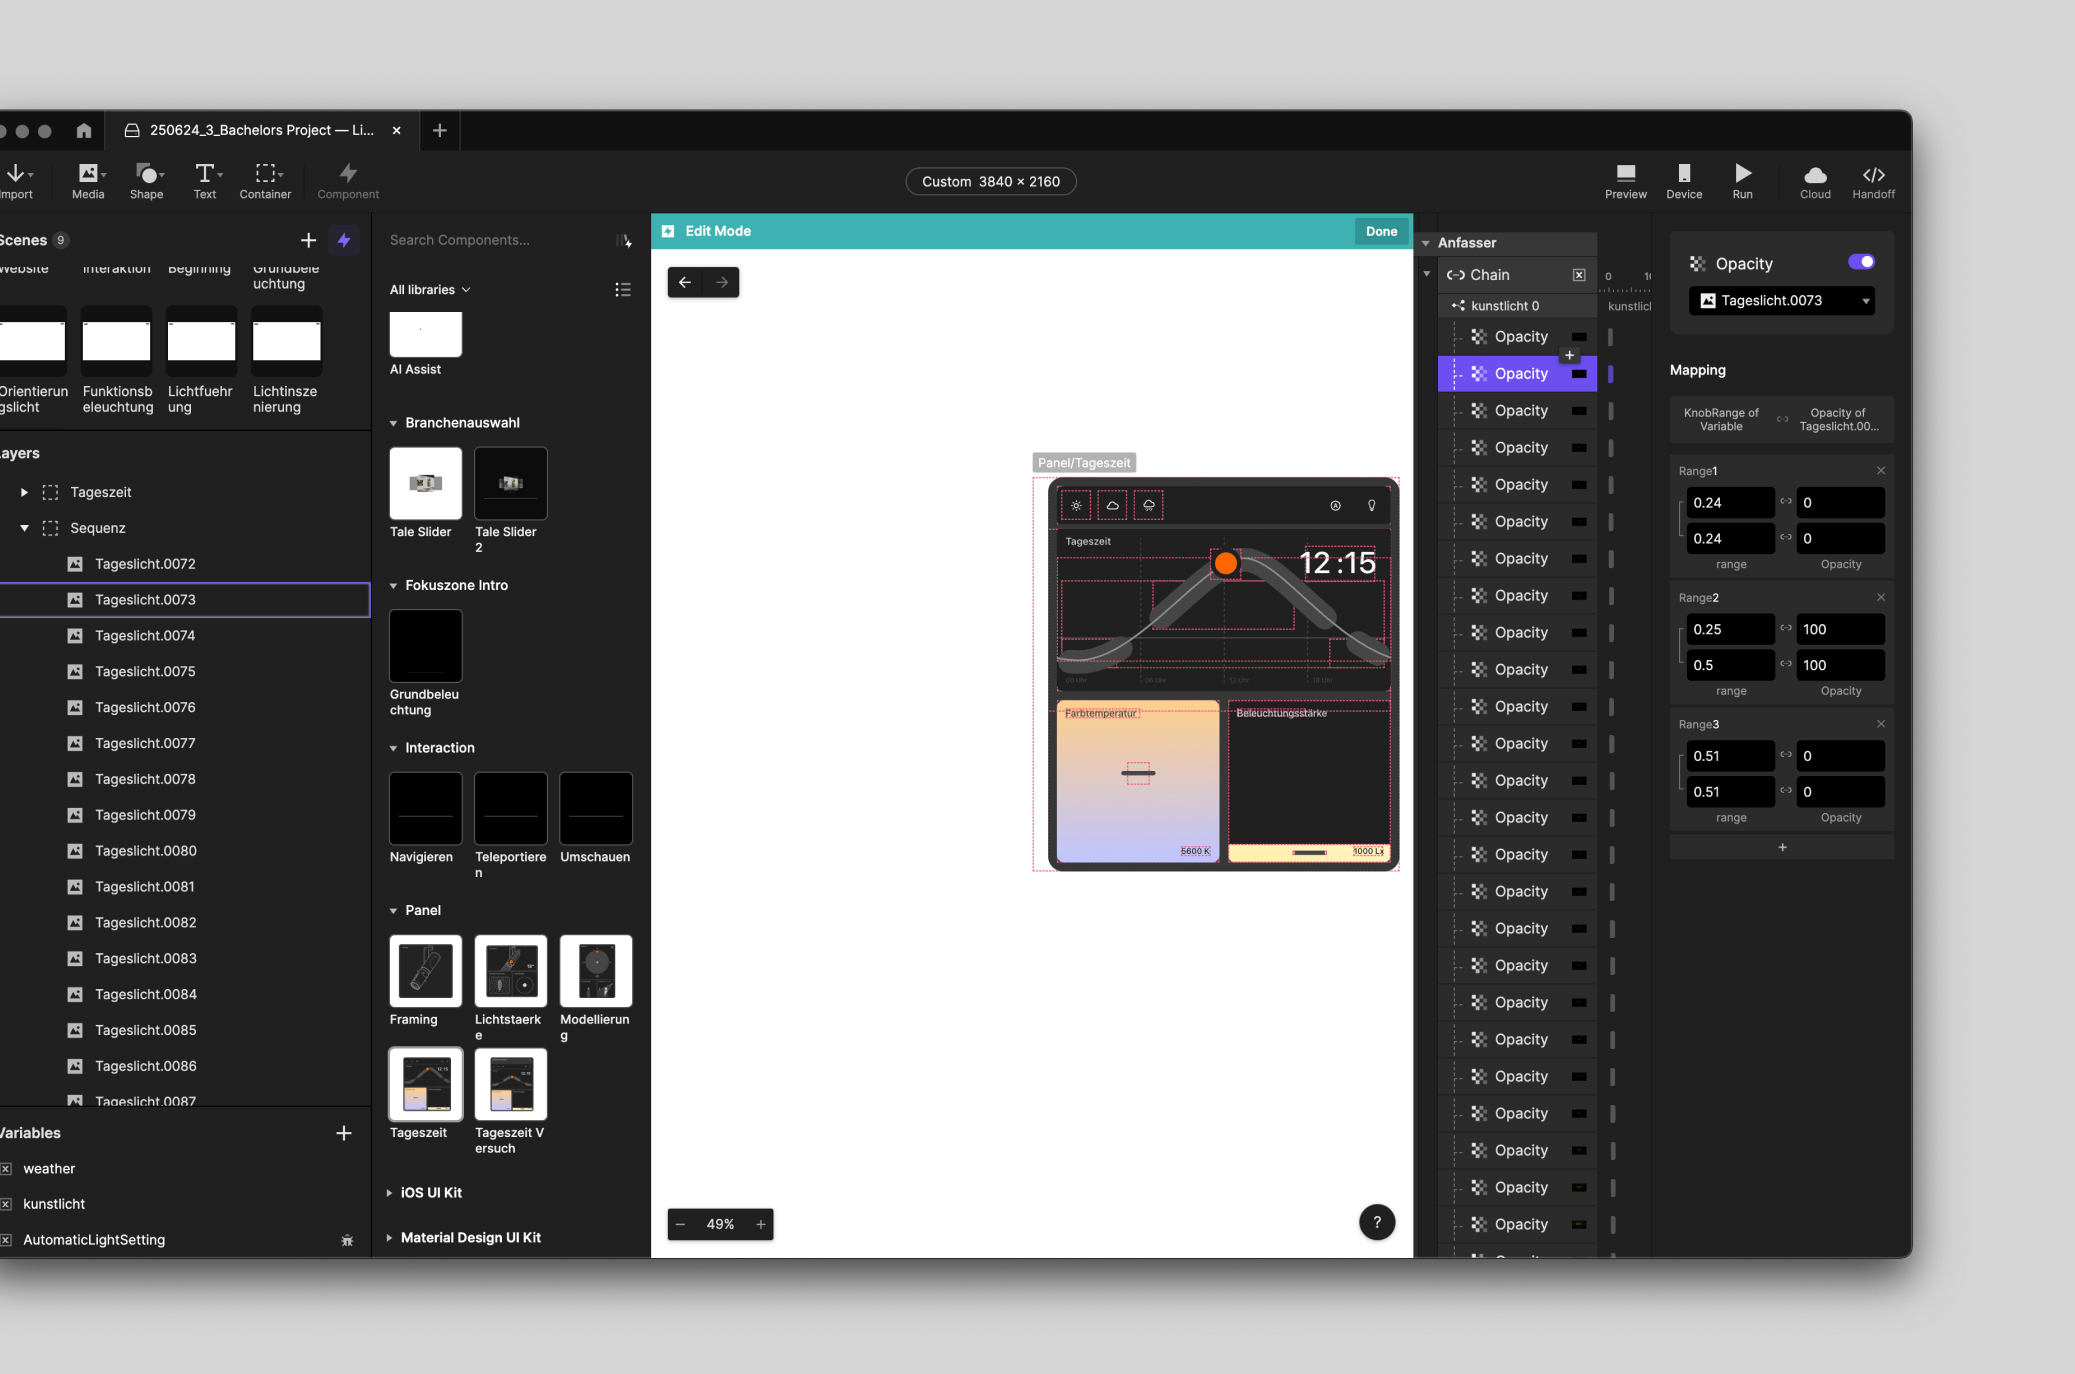The height and width of the screenshot is (1374, 2075).
Task: Toggle the weather variable checkbox
Action: click(6, 1168)
